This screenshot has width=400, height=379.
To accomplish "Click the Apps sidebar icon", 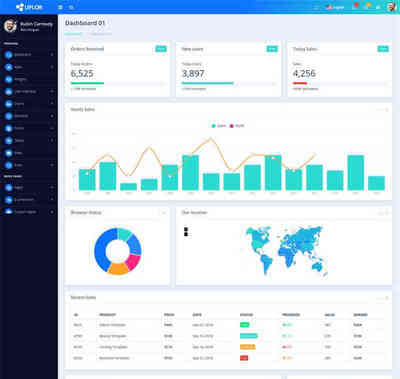I will tap(9, 67).
